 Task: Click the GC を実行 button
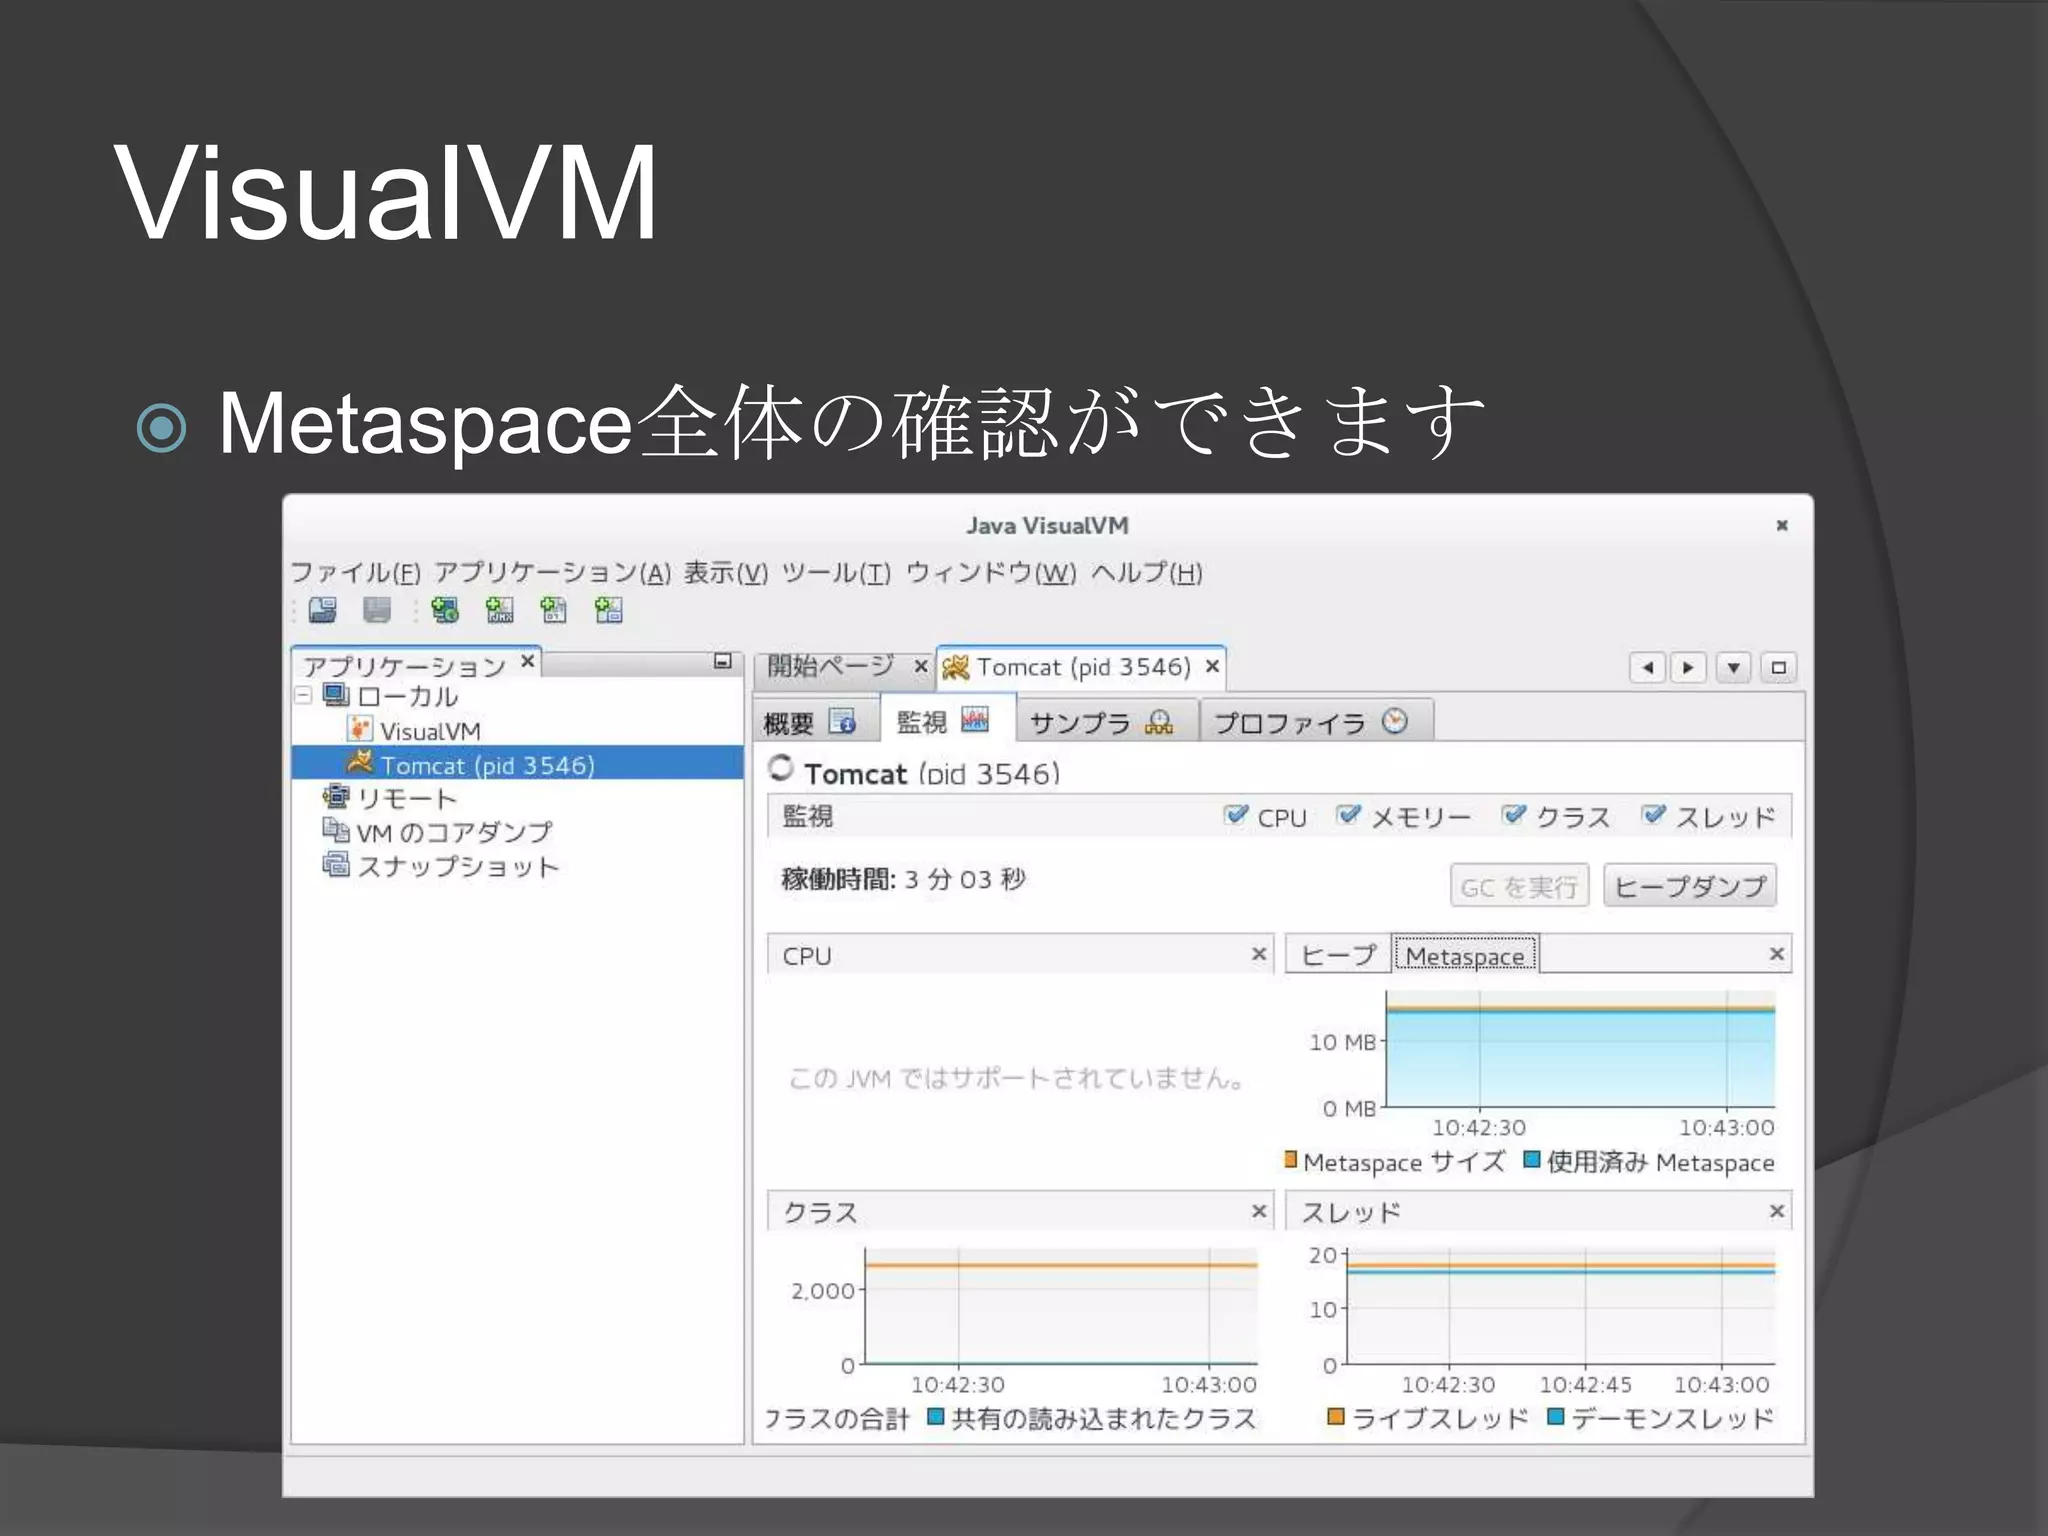(x=1519, y=886)
